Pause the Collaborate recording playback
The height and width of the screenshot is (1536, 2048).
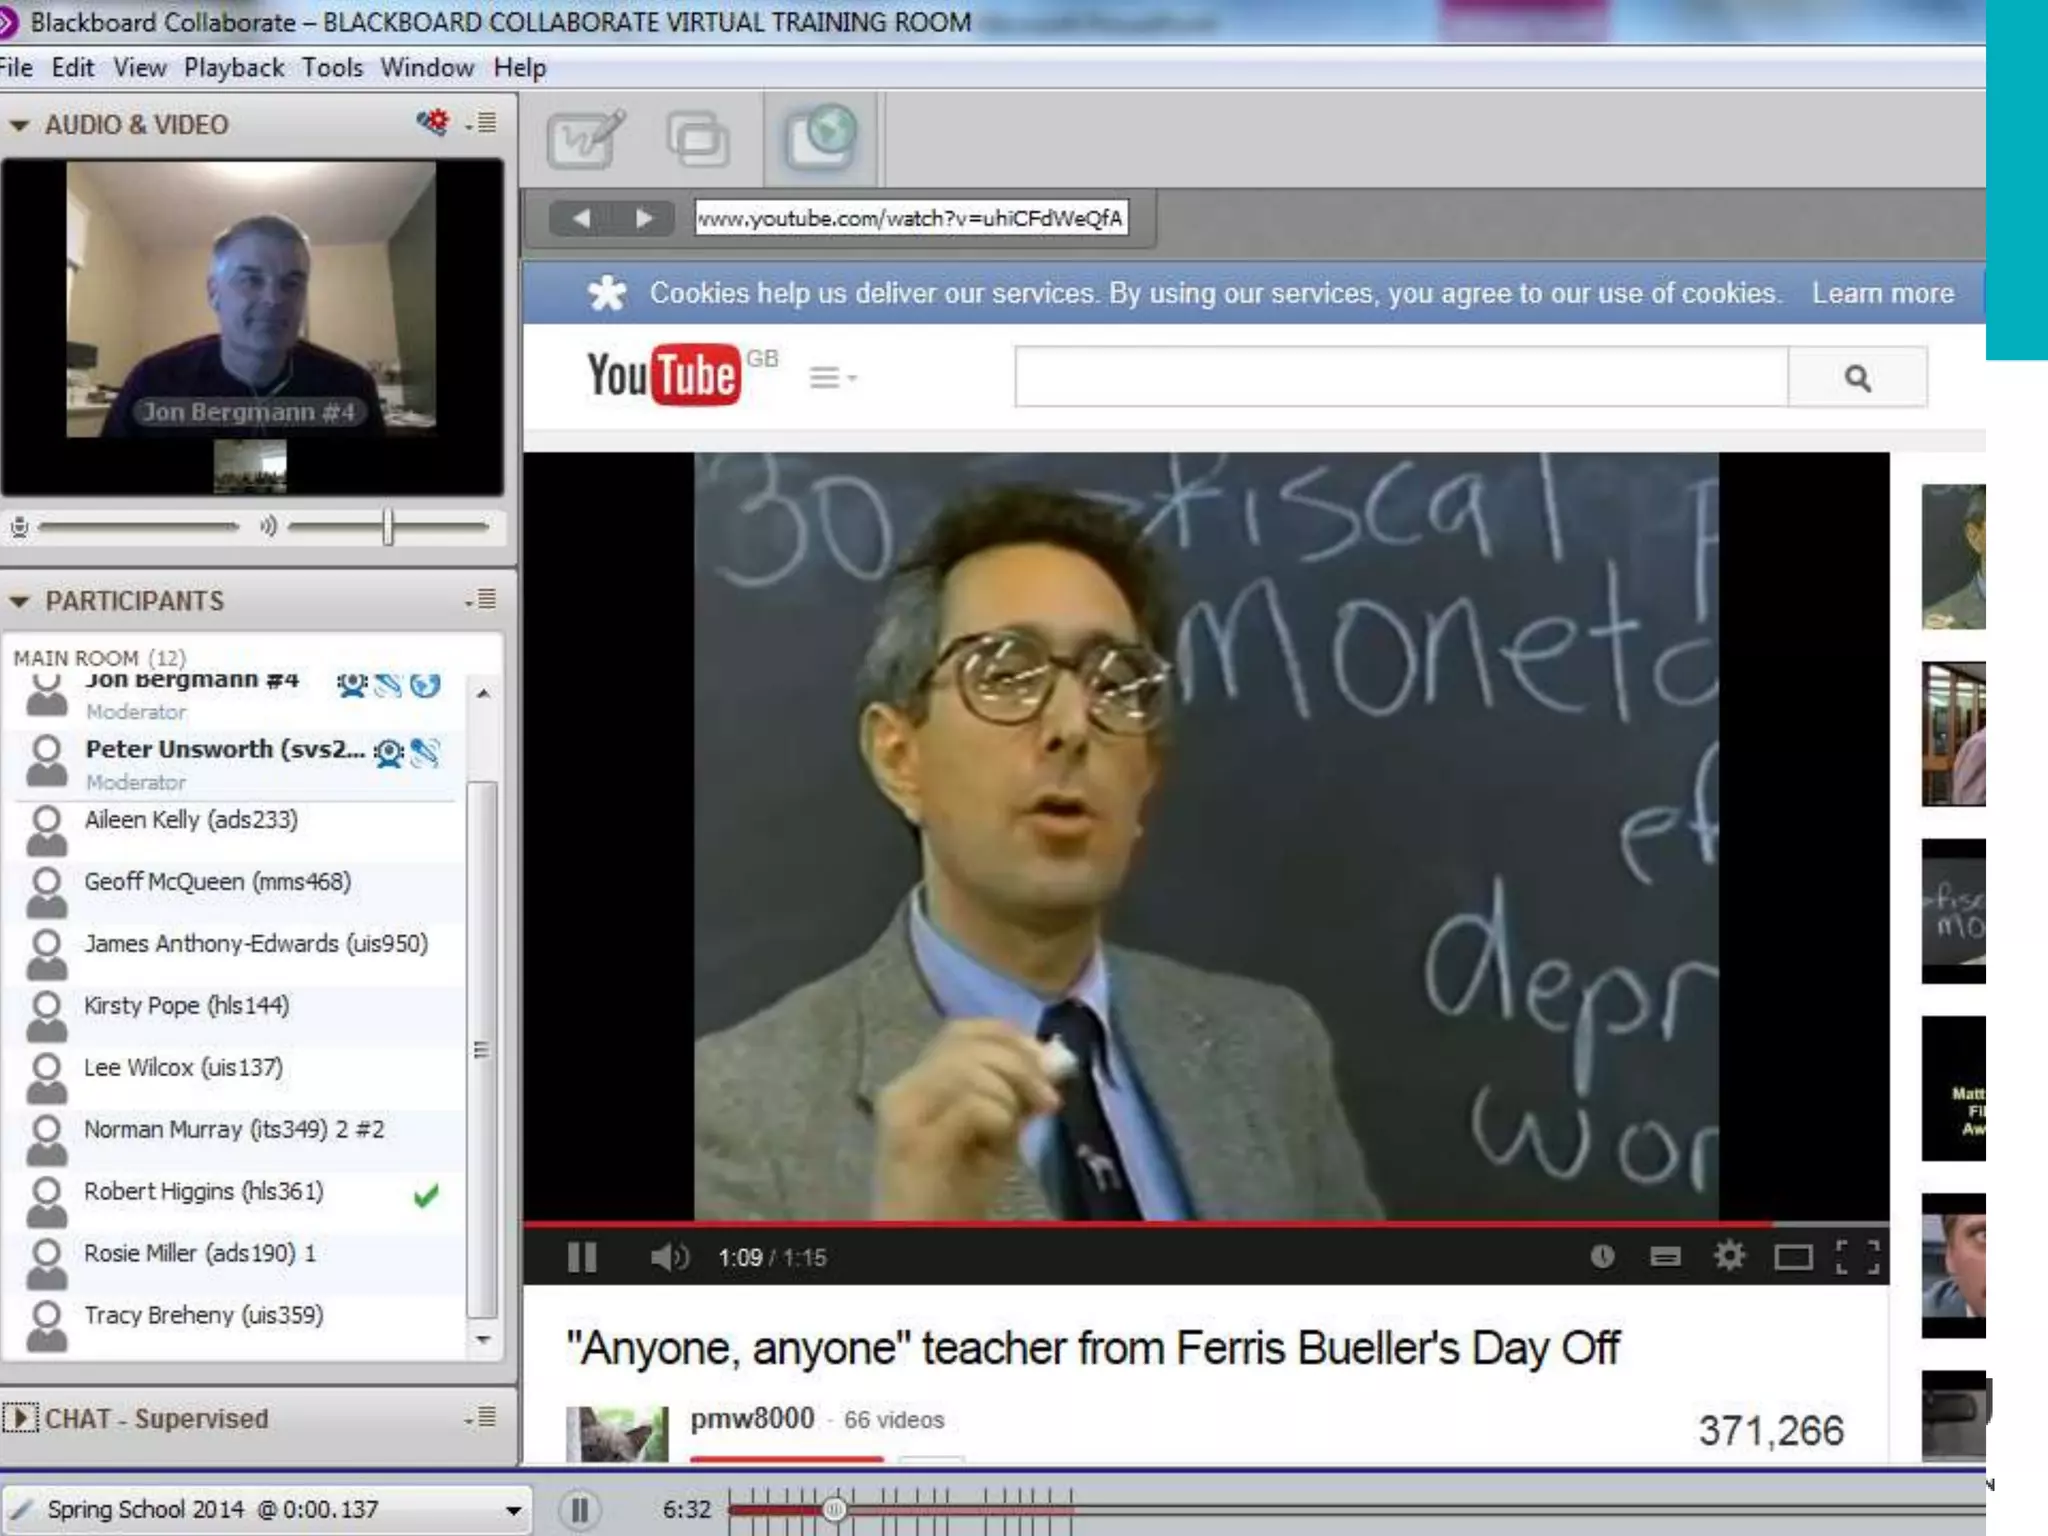pyautogui.click(x=579, y=1509)
